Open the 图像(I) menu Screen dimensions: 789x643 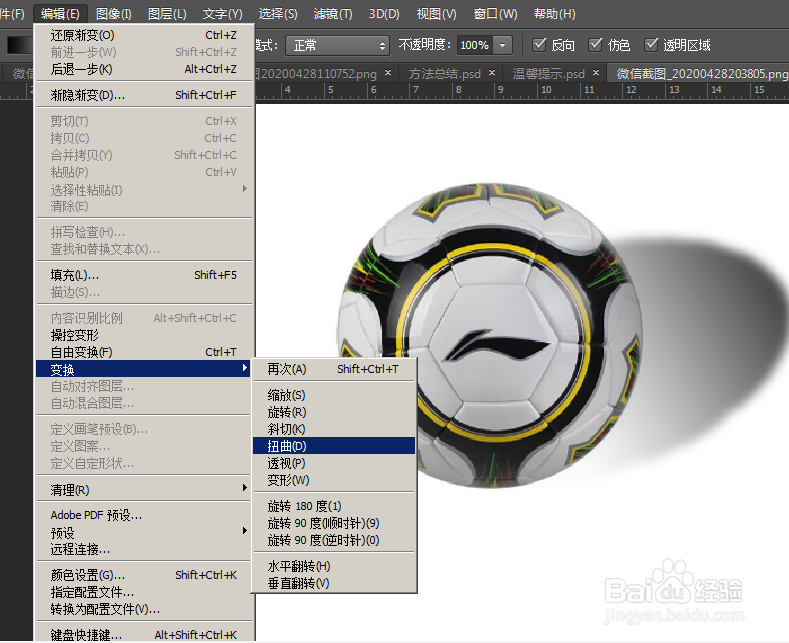[x=114, y=14]
